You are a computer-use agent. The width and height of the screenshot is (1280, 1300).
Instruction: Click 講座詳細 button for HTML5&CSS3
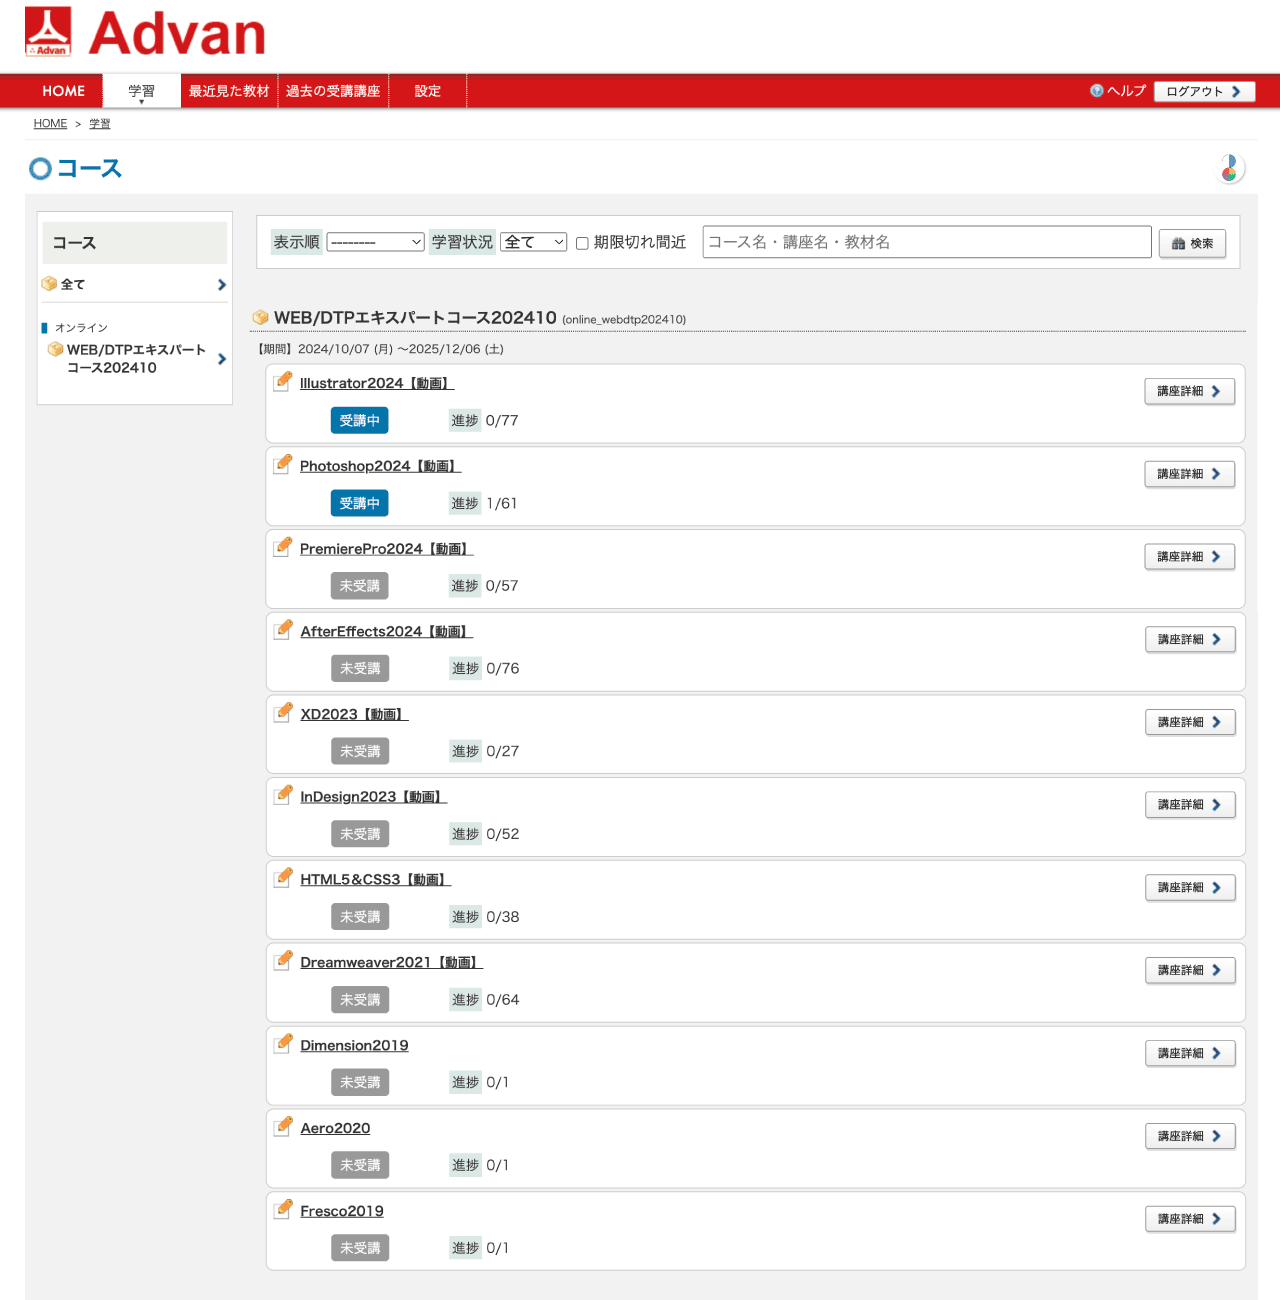(x=1190, y=888)
